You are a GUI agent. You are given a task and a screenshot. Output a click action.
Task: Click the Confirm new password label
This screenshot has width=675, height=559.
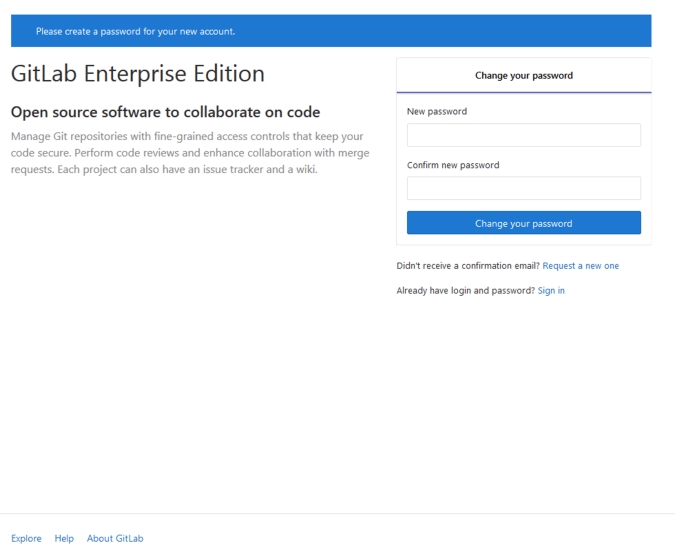click(453, 165)
